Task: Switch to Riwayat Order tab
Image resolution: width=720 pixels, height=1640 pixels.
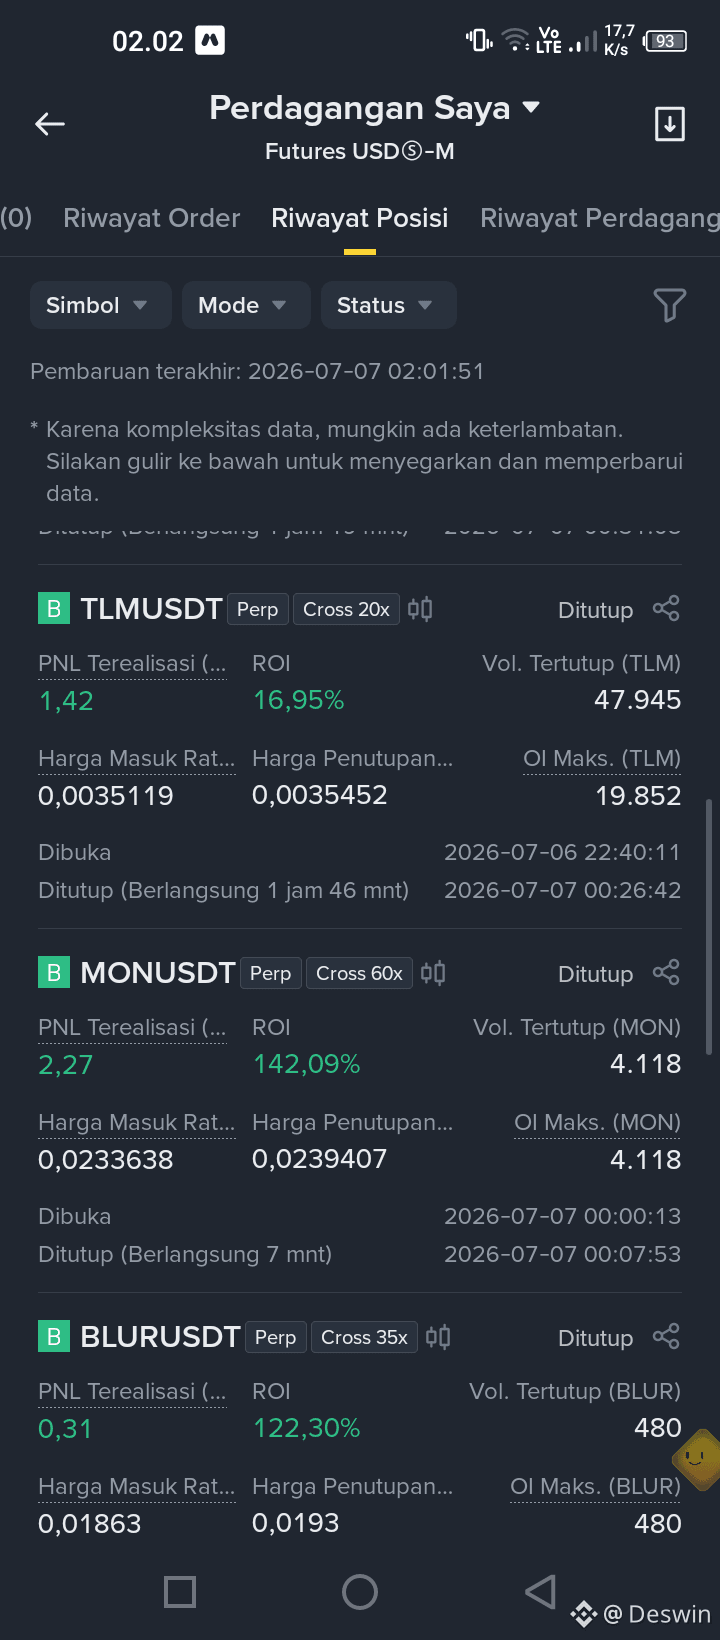Action: click(152, 218)
